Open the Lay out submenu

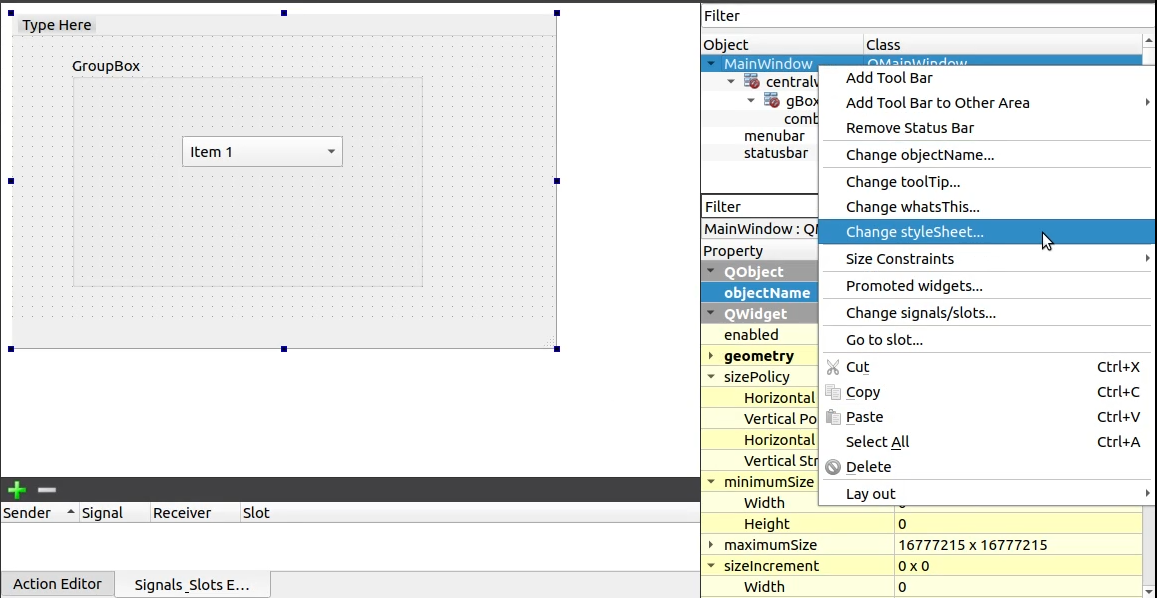point(987,494)
